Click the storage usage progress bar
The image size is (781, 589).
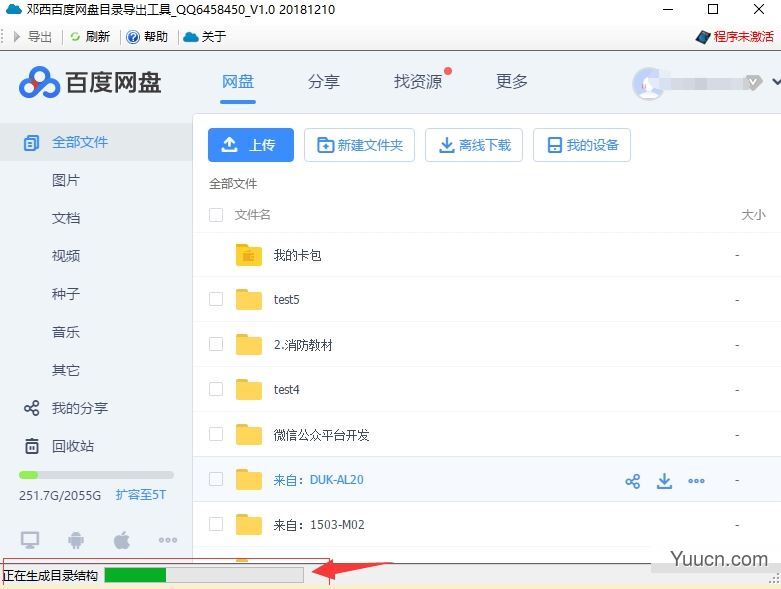coord(96,475)
